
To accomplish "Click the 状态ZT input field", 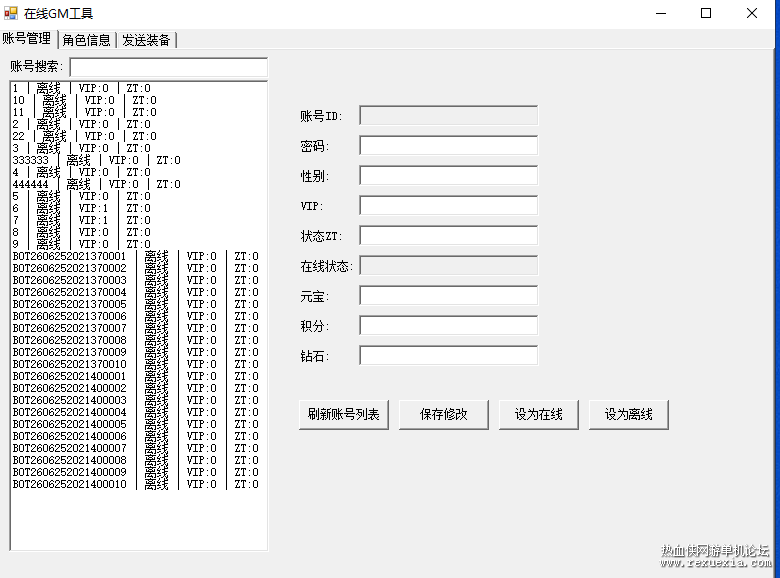I will 448,235.
